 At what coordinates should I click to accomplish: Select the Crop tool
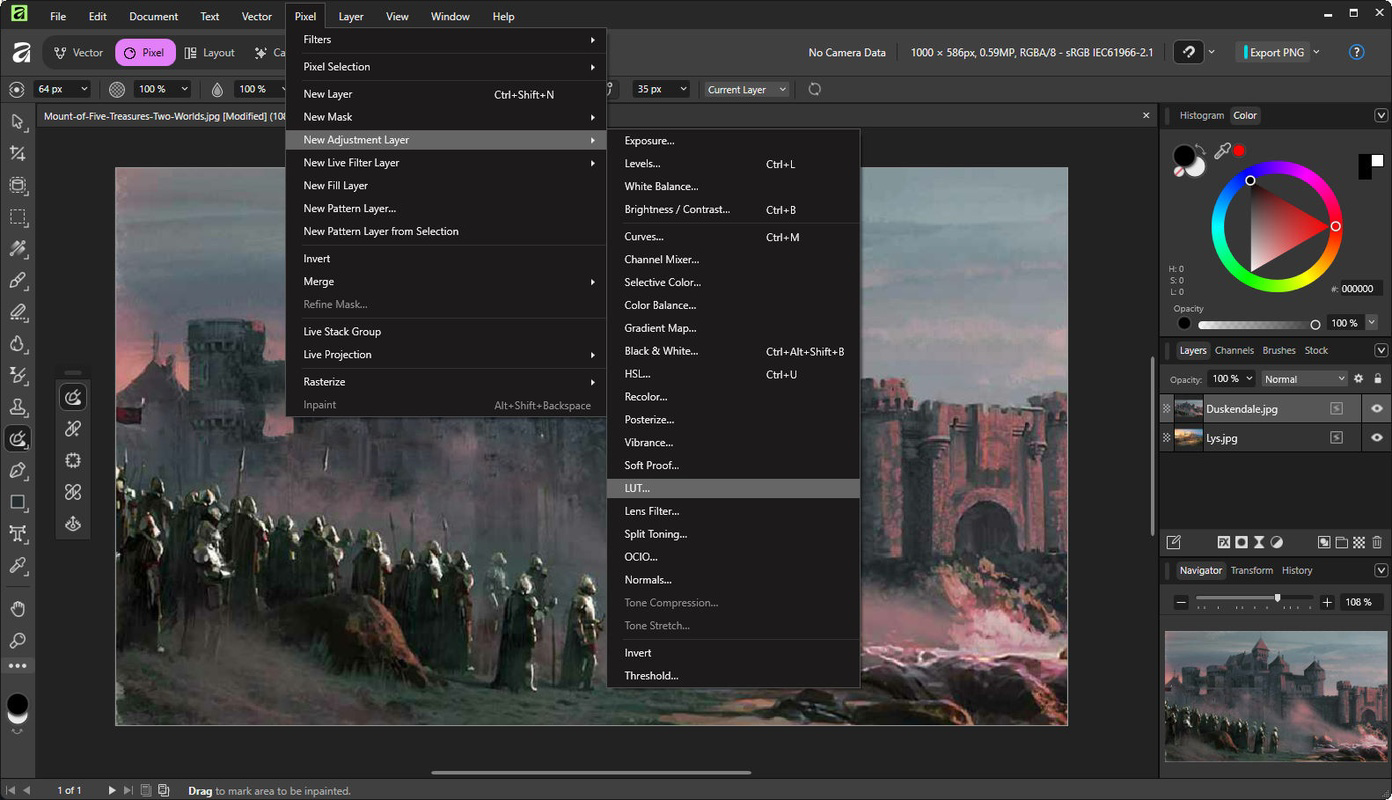[17, 153]
